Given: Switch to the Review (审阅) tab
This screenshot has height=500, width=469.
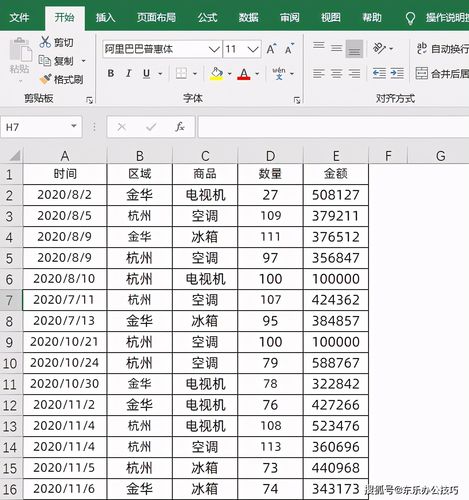Looking at the screenshot, I should (x=290, y=17).
